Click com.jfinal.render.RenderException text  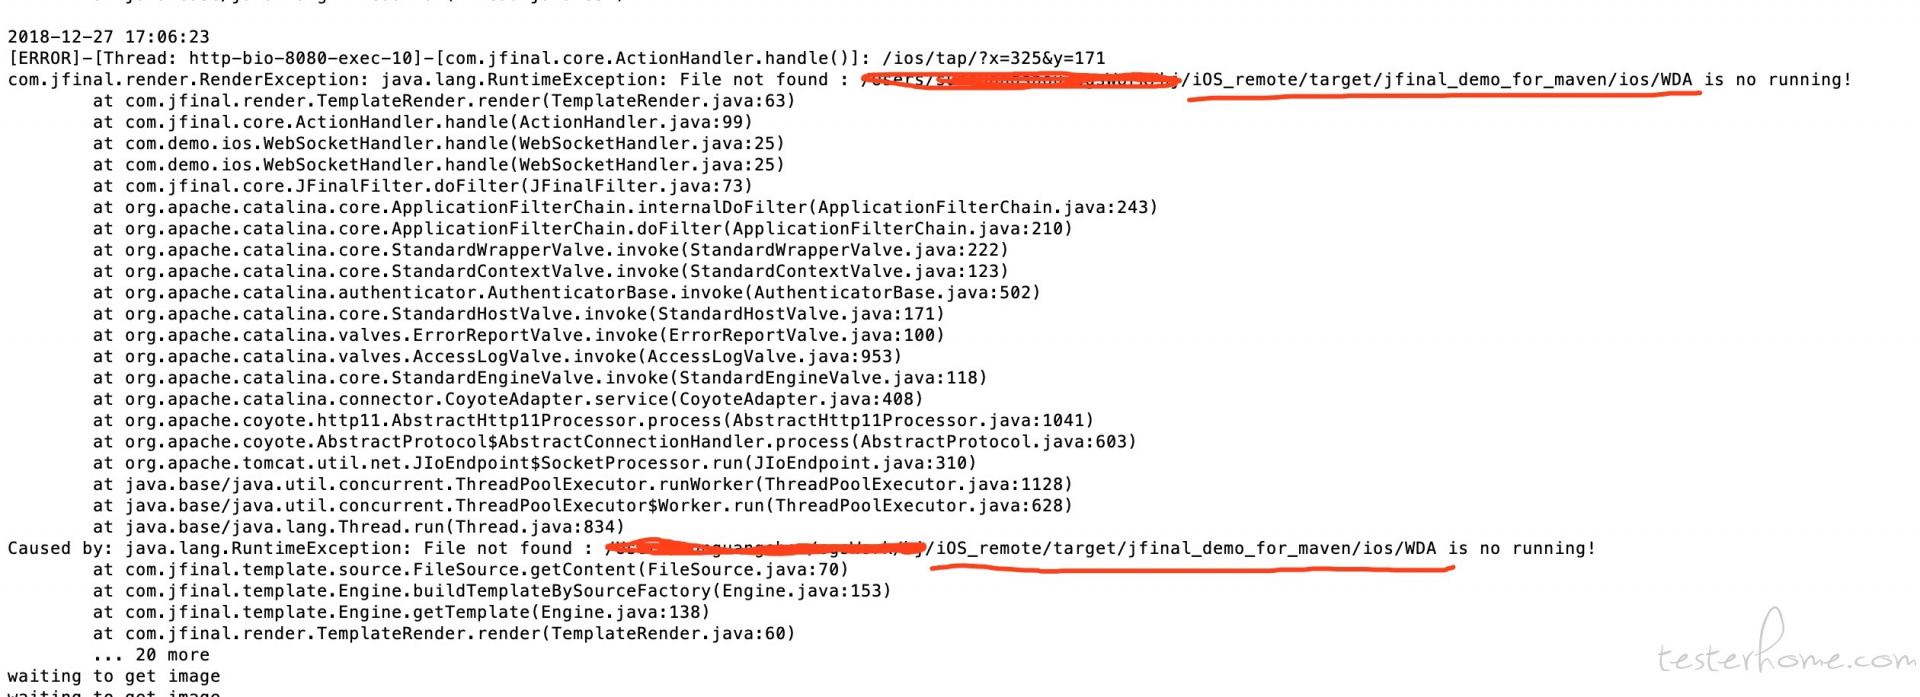point(184,80)
